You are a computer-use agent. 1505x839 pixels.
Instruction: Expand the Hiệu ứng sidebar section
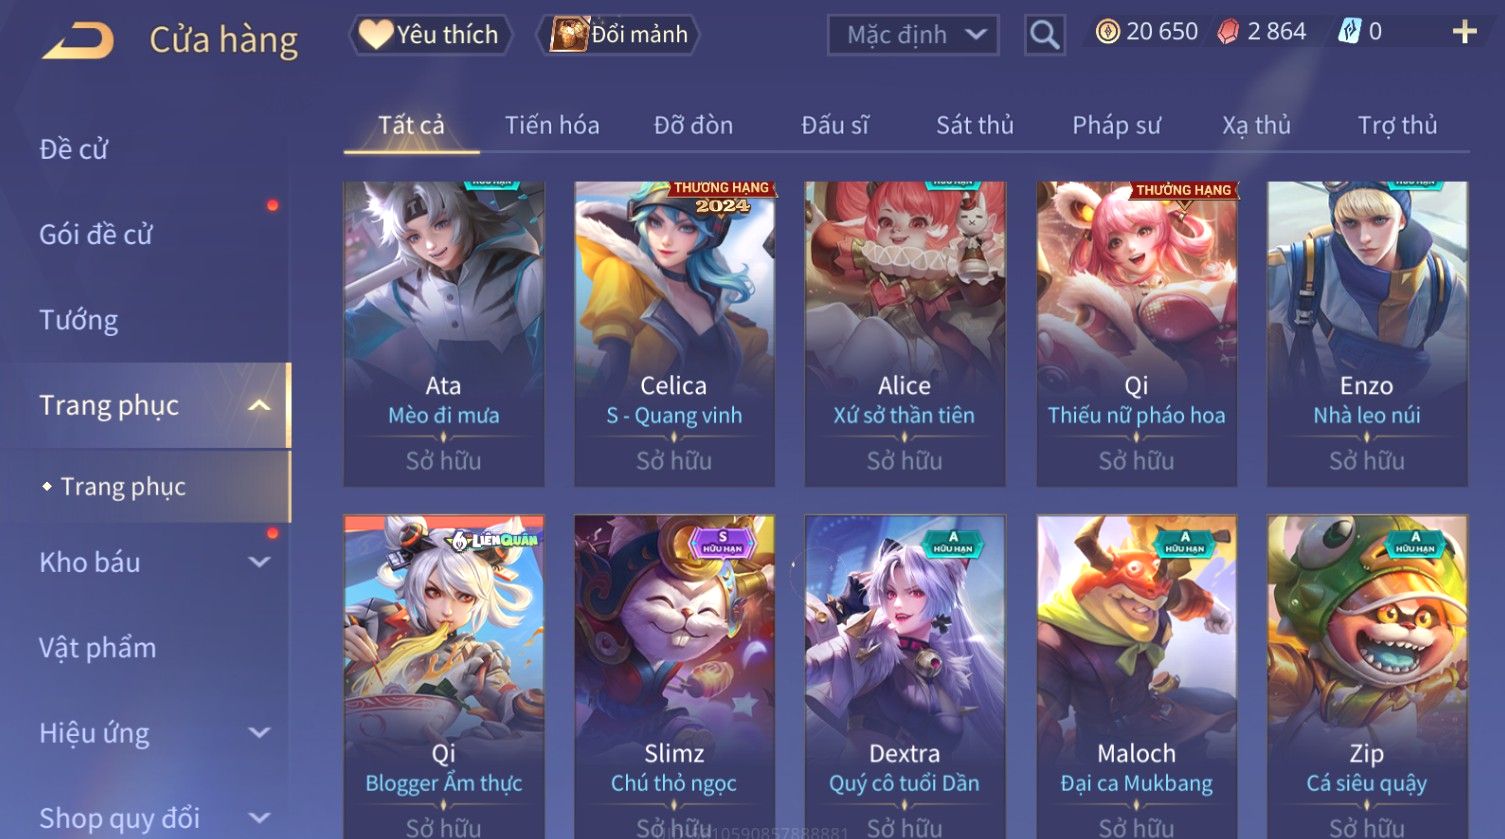259,733
